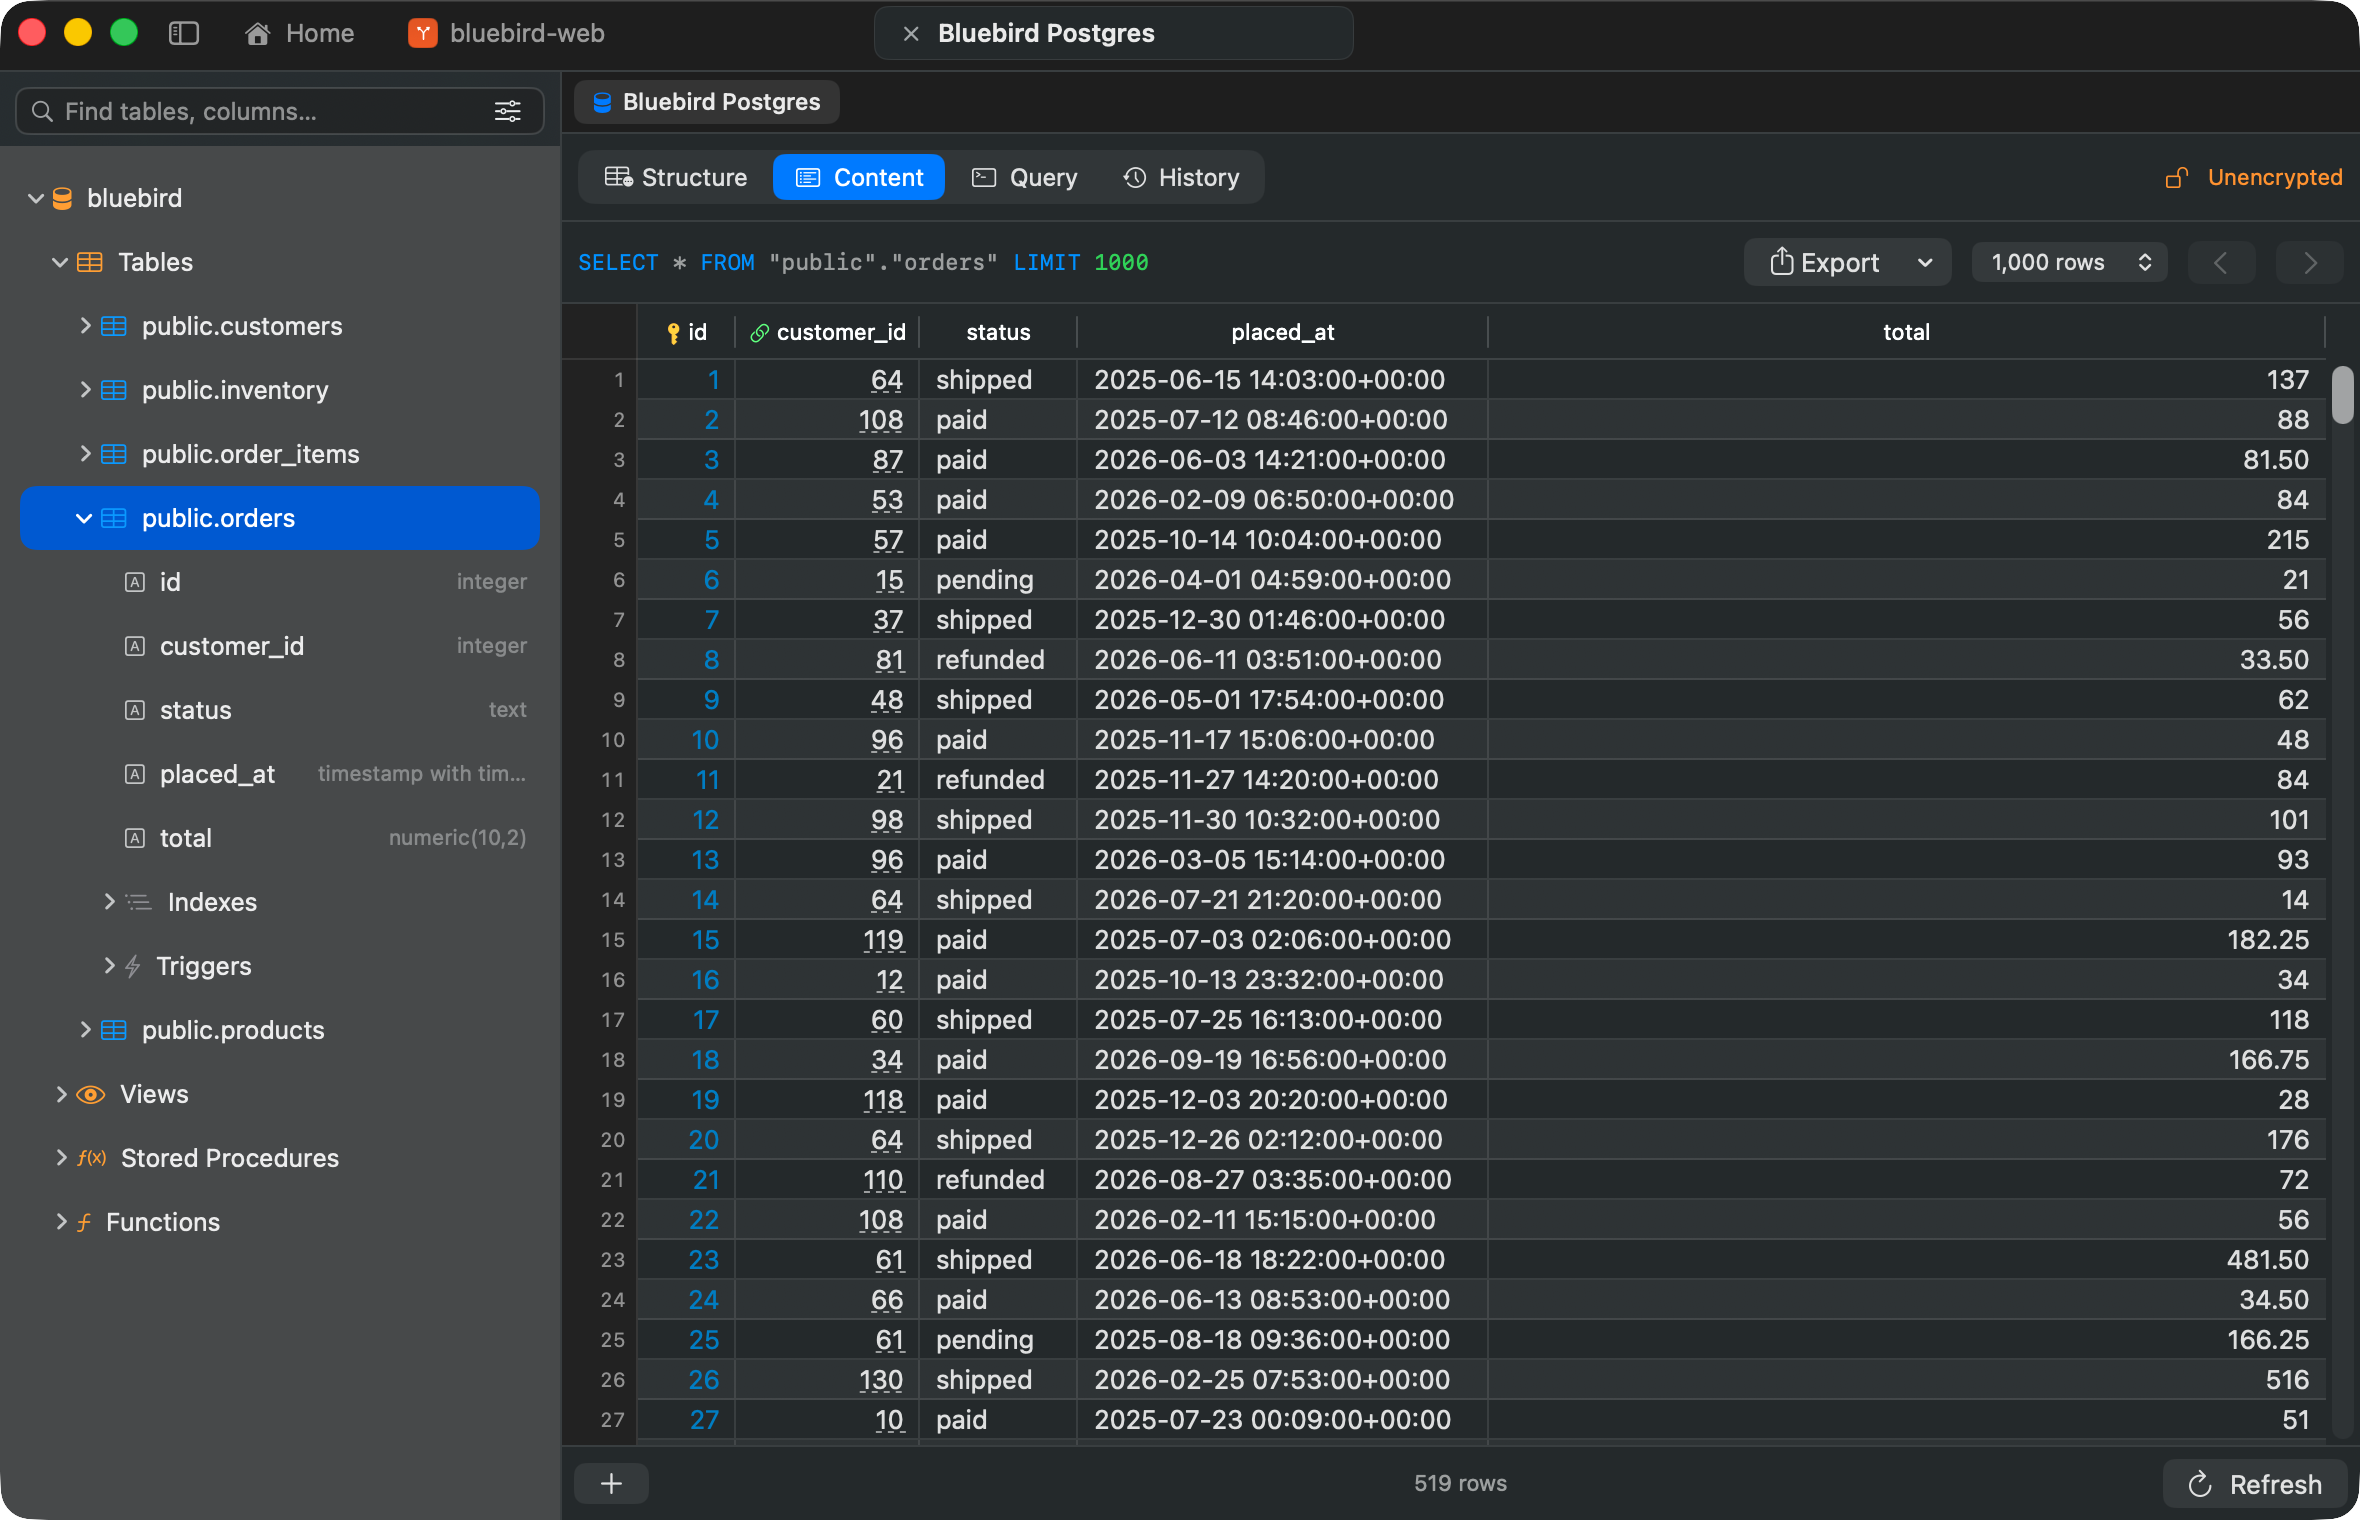This screenshot has width=2360, height=1520.
Task: Switch to the Structure tab
Action: pos(676,177)
